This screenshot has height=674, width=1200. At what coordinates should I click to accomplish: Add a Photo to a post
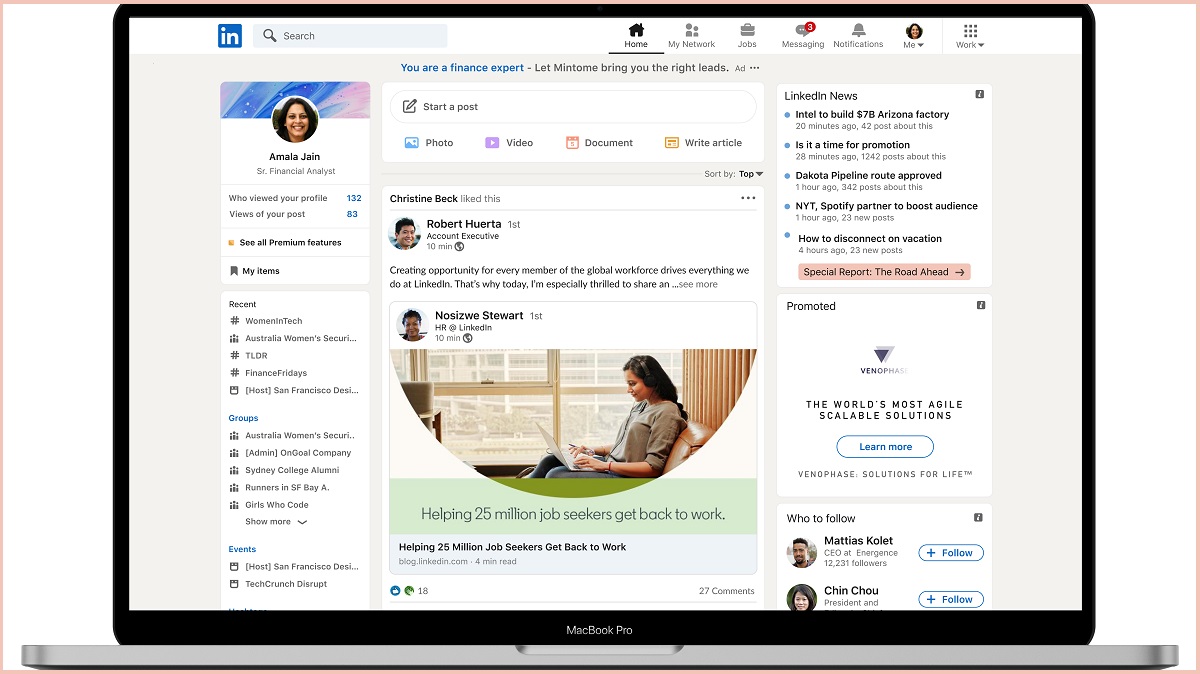pos(428,143)
